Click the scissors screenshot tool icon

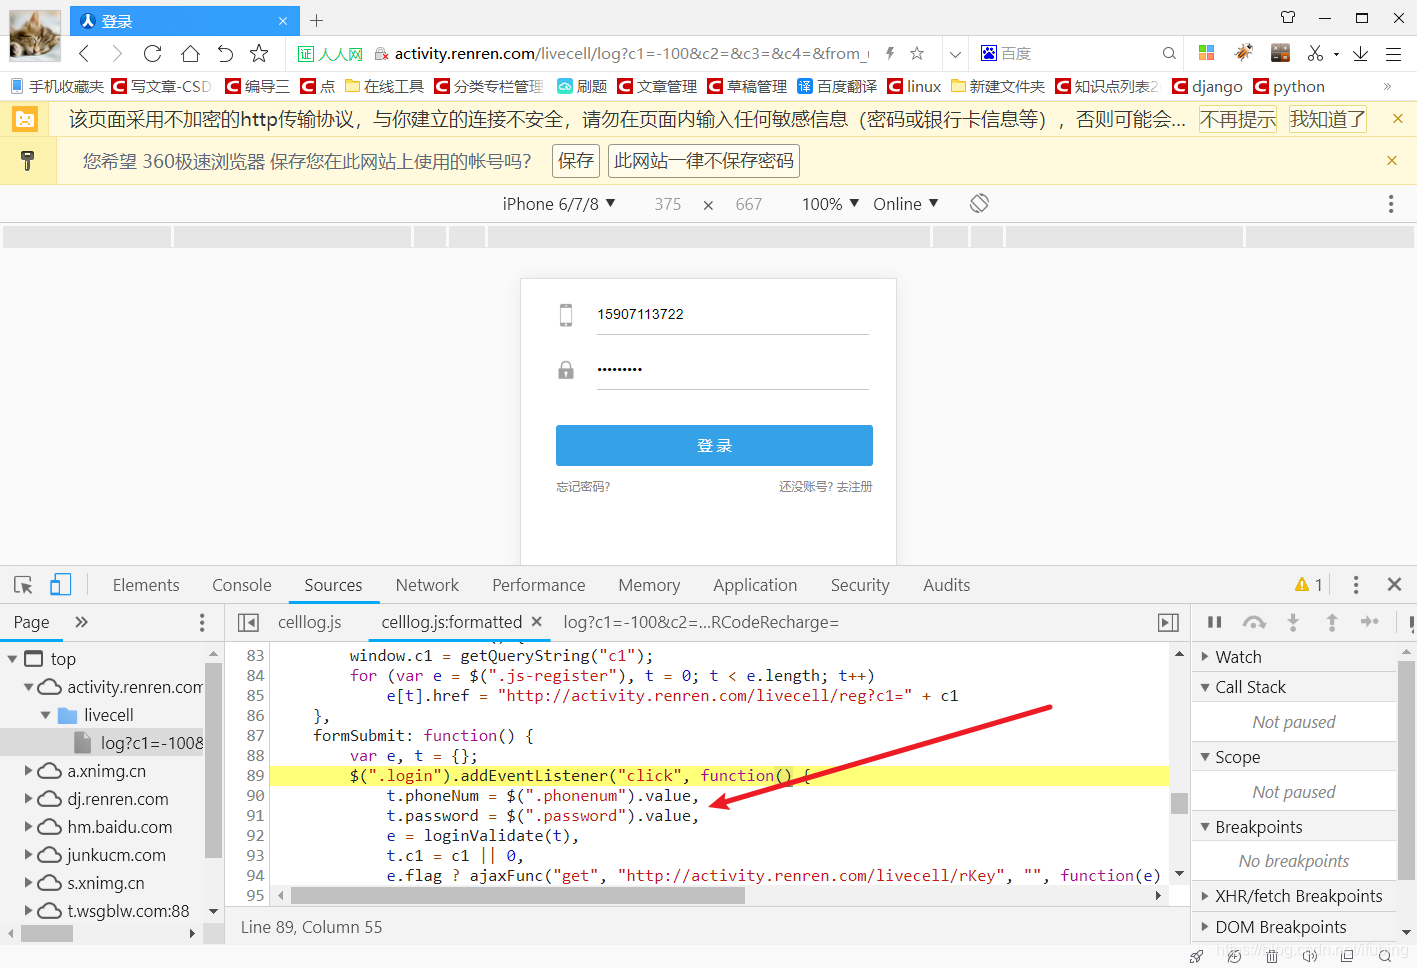1315,53
